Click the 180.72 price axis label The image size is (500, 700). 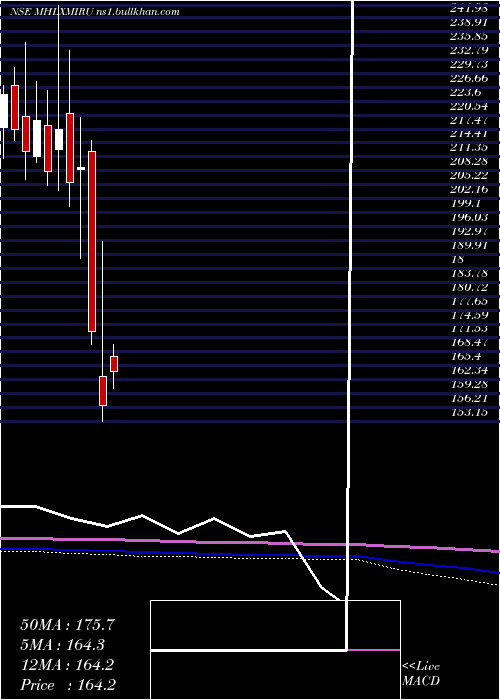[472, 286]
